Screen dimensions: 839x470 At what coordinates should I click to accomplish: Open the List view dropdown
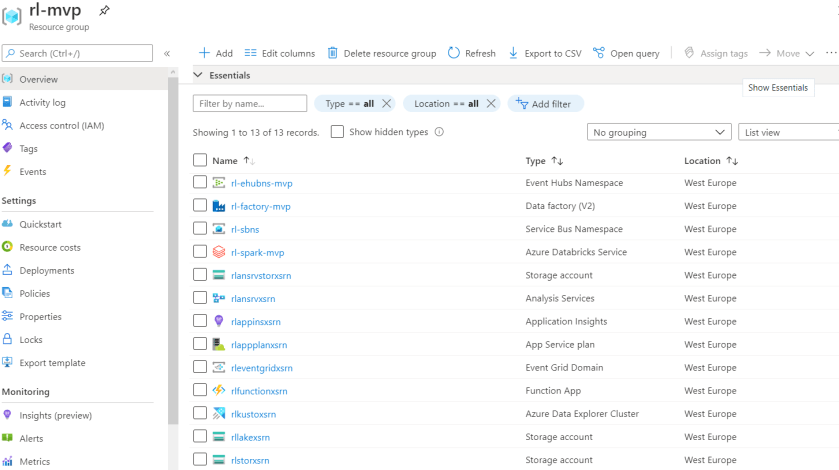point(788,132)
